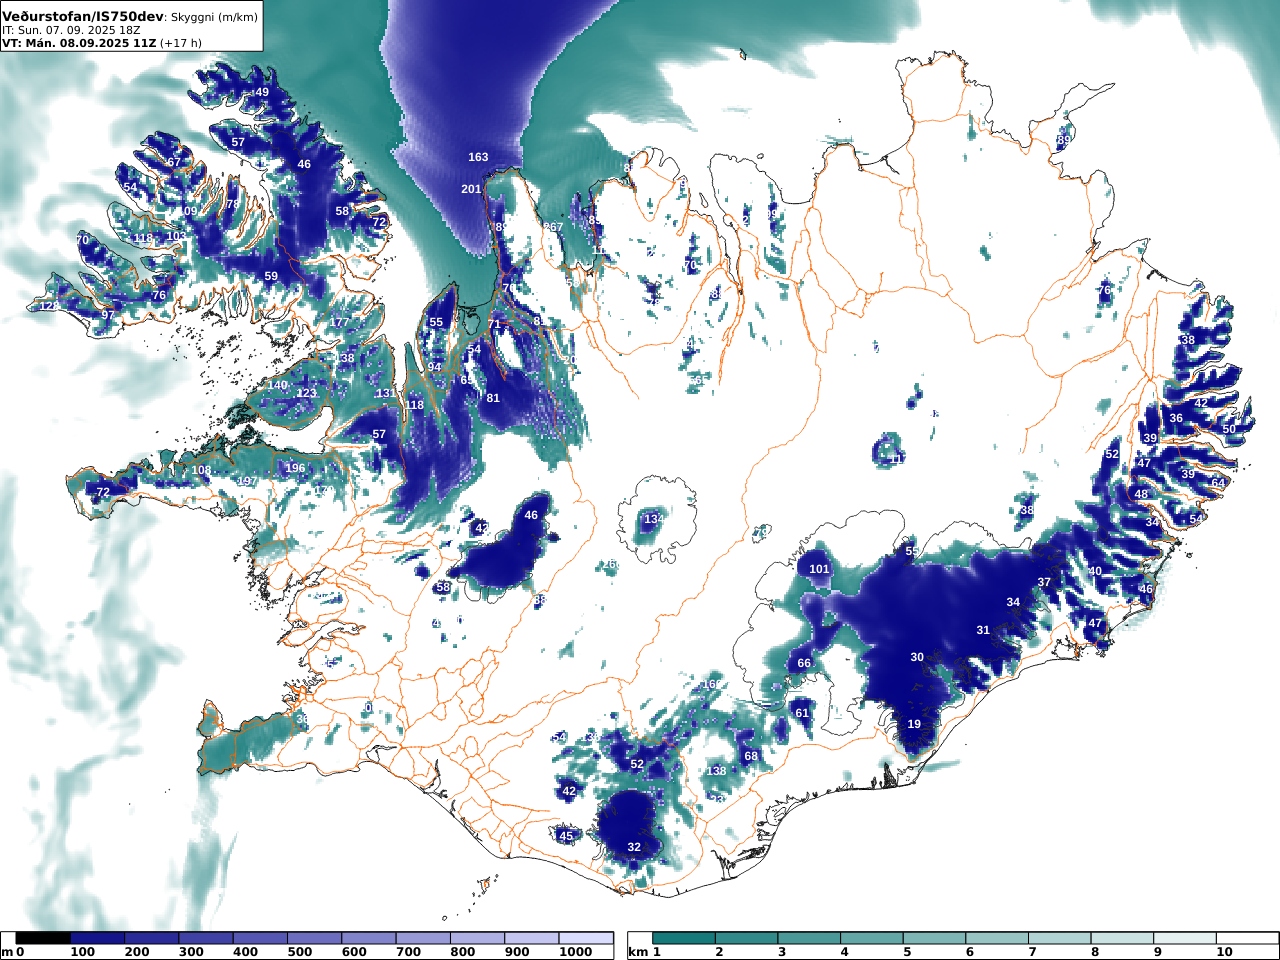Click the km unit label of right legend

click(639, 952)
